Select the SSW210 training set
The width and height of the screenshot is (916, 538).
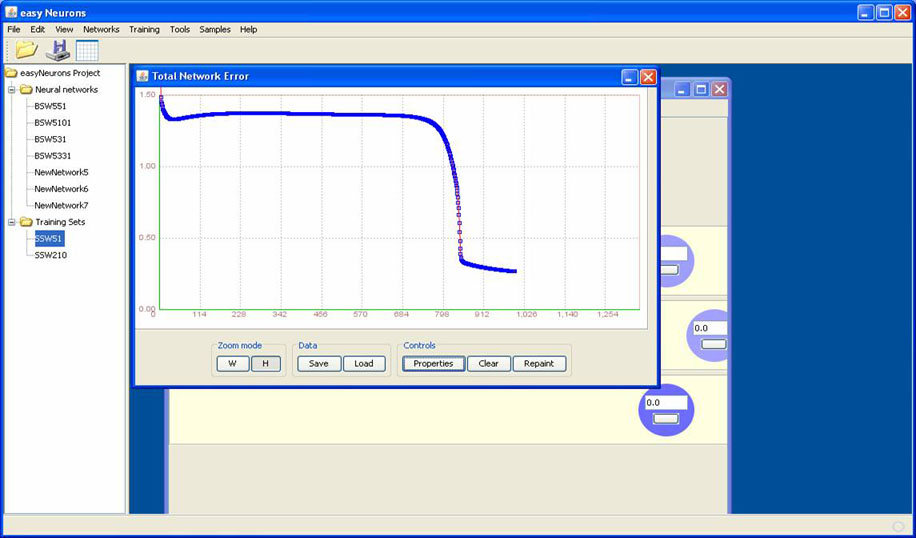[x=51, y=255]
